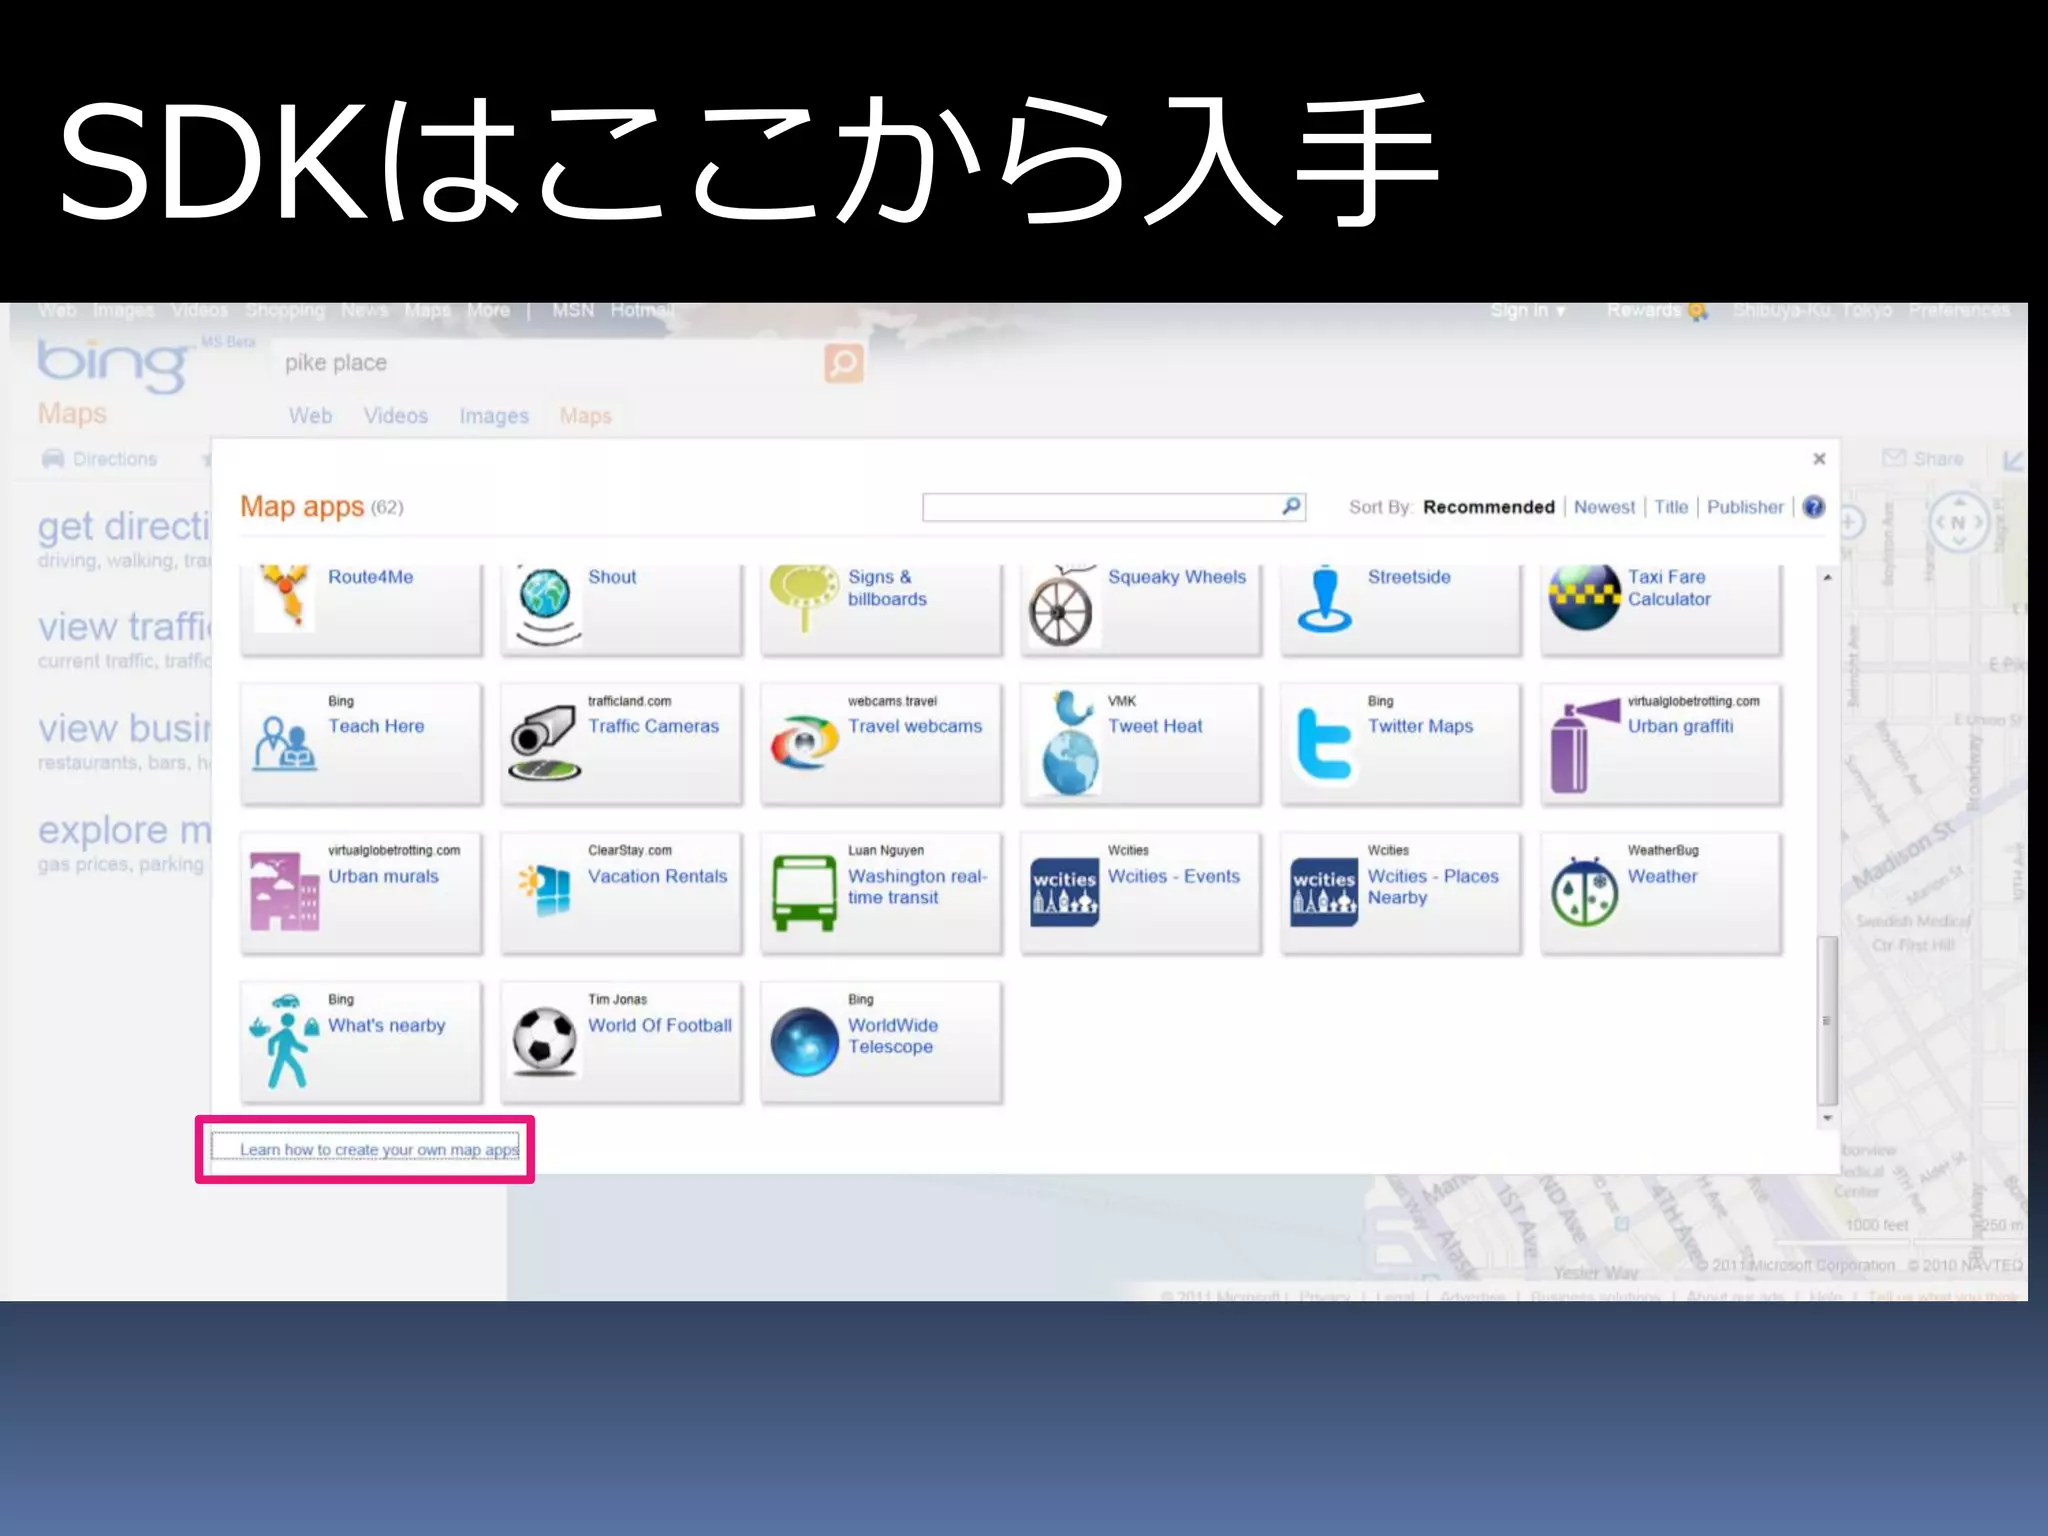This screenshot has height=1536, width=2048.
Task: Open Washington real-time transit bus icon
Action: [x=804, y=892]
